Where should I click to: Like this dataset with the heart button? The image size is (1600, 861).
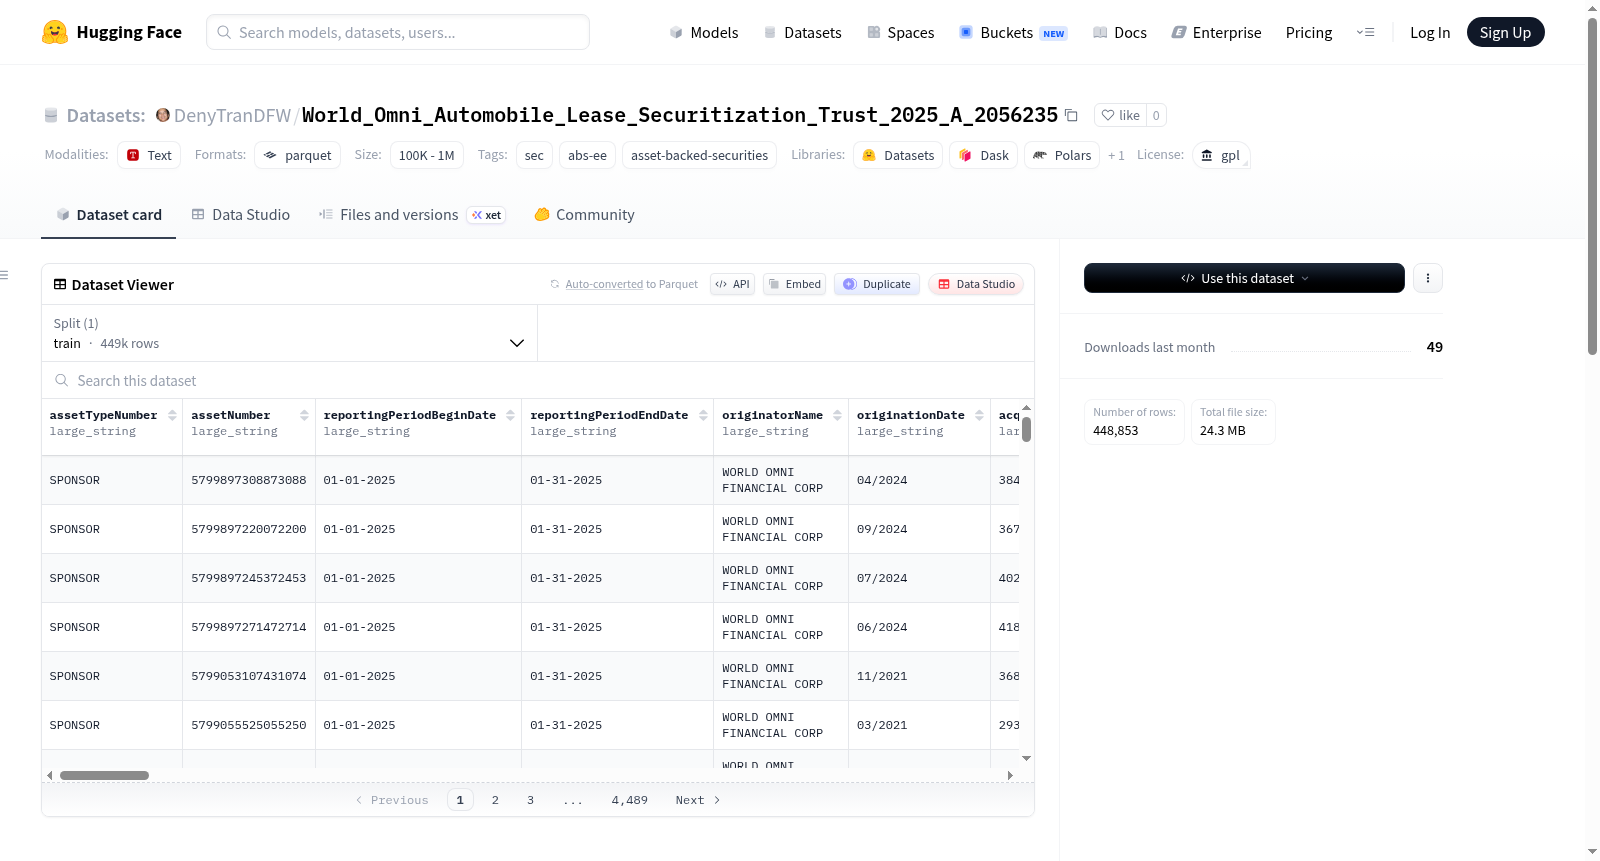click(x=1120, y=115)
